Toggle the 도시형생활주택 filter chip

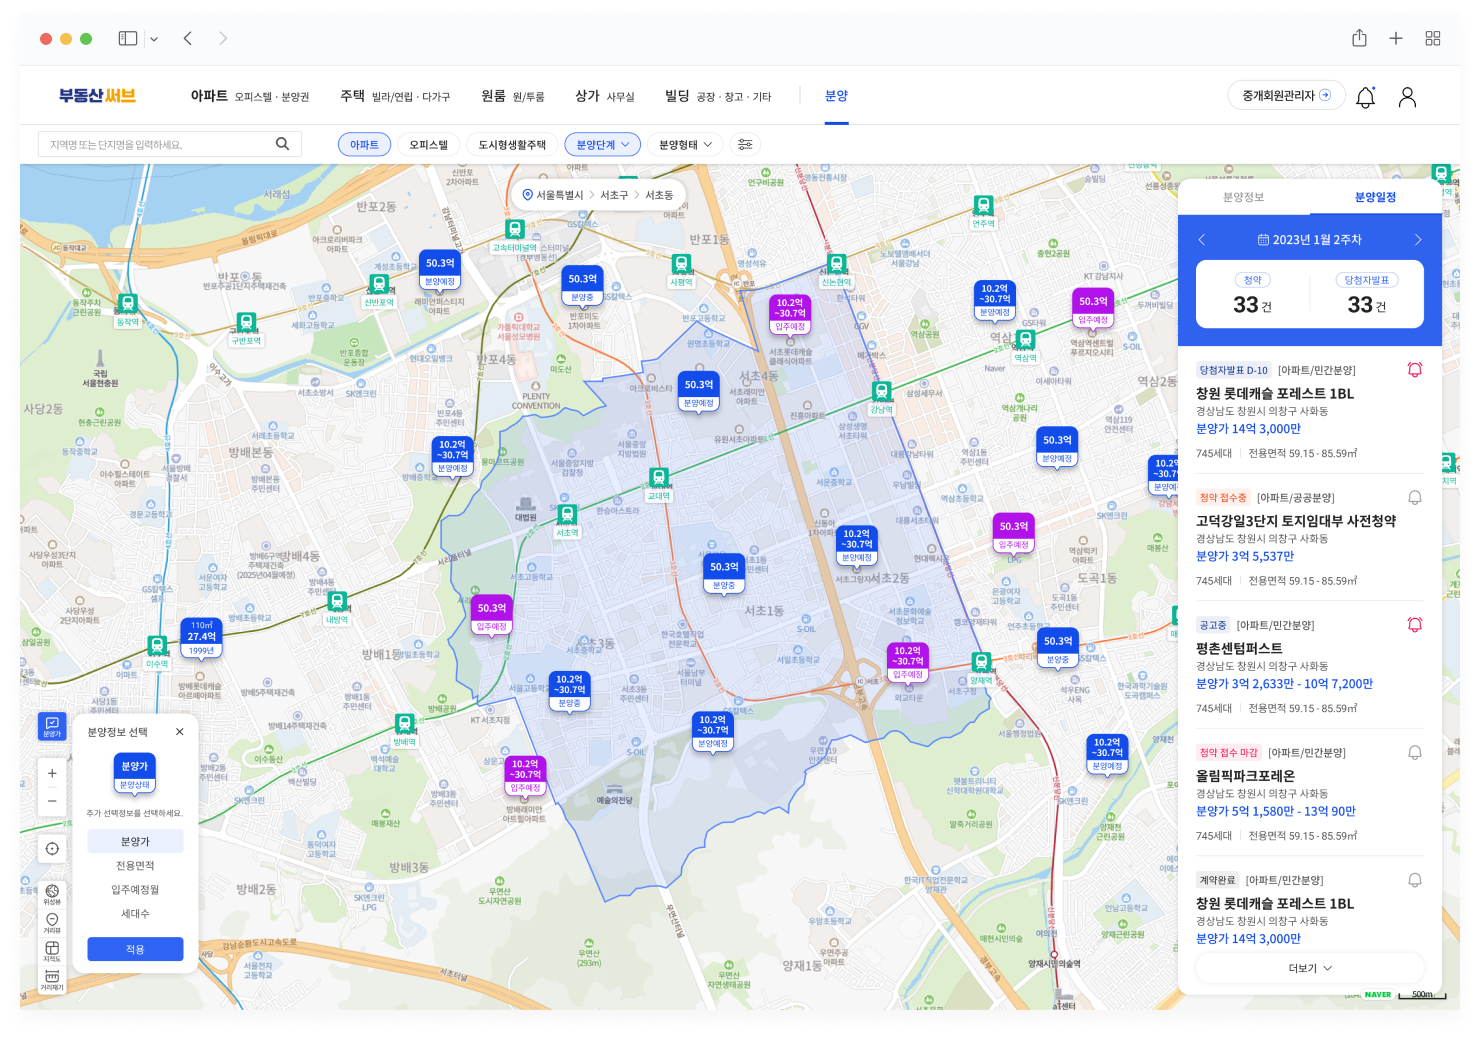512,144
